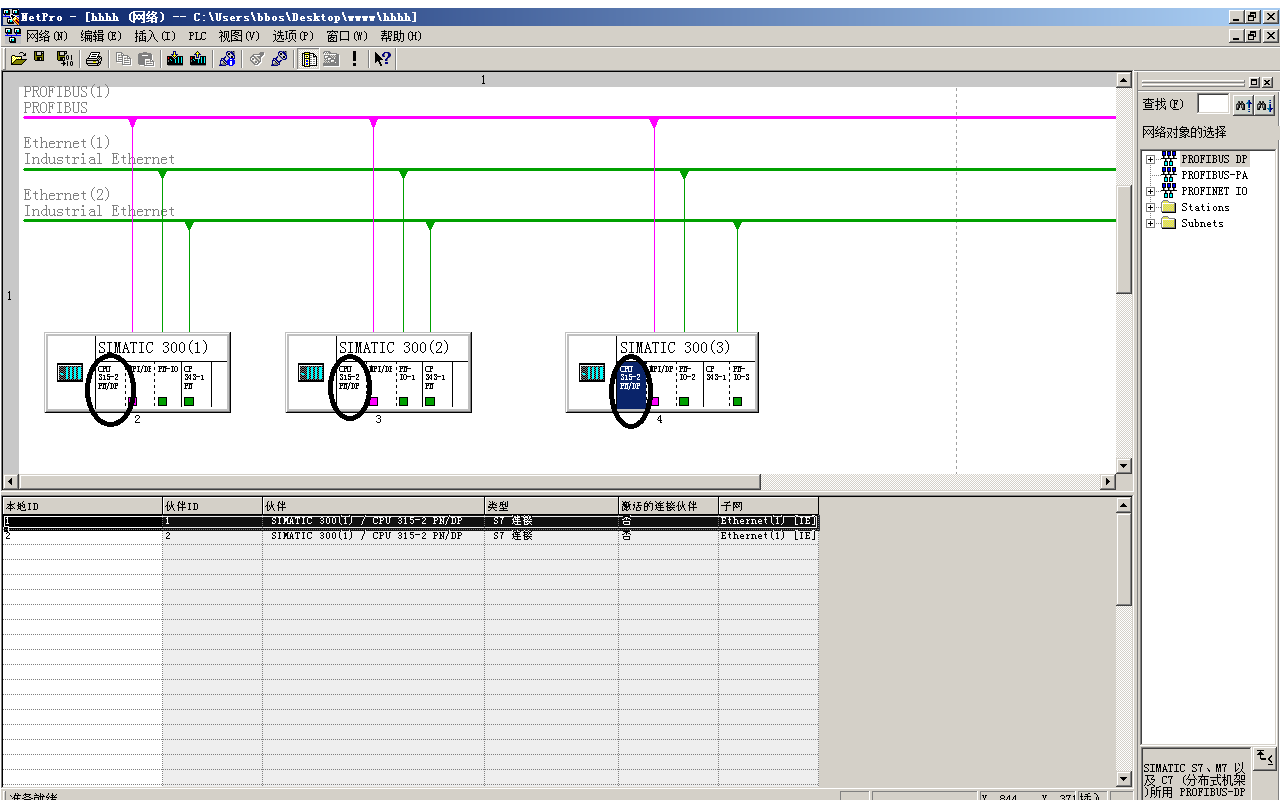Image resolution: width=1280 pixels, height=800 pixels.
Task: Expand the PROFIBUS DP tree node
Action: coord(1150,159)
